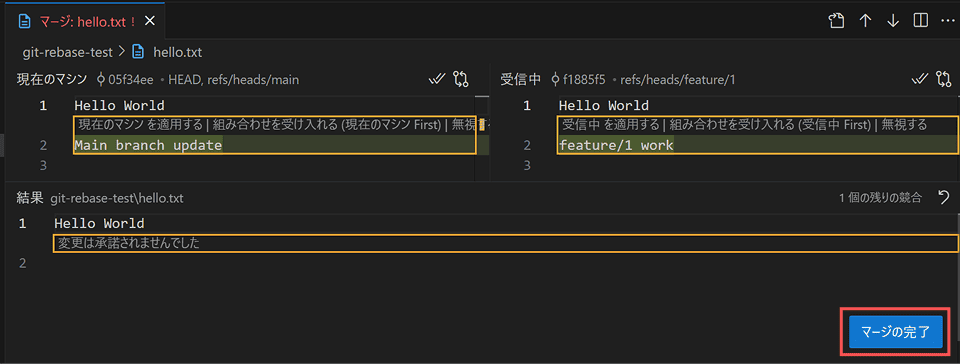The image size is (960, 364).
Task: Accept all changes from 受信中 double-check icon
Action: coord(920,79)
